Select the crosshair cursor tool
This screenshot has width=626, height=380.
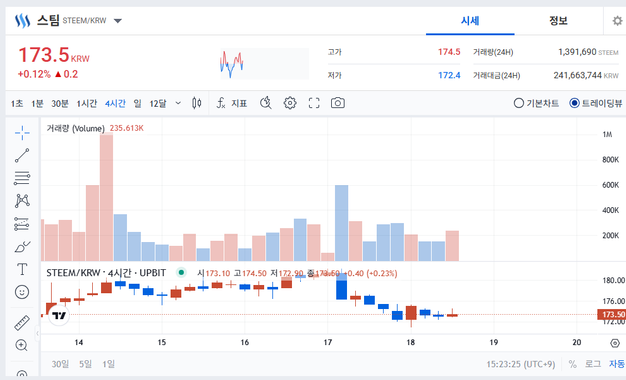coord(22,133)
